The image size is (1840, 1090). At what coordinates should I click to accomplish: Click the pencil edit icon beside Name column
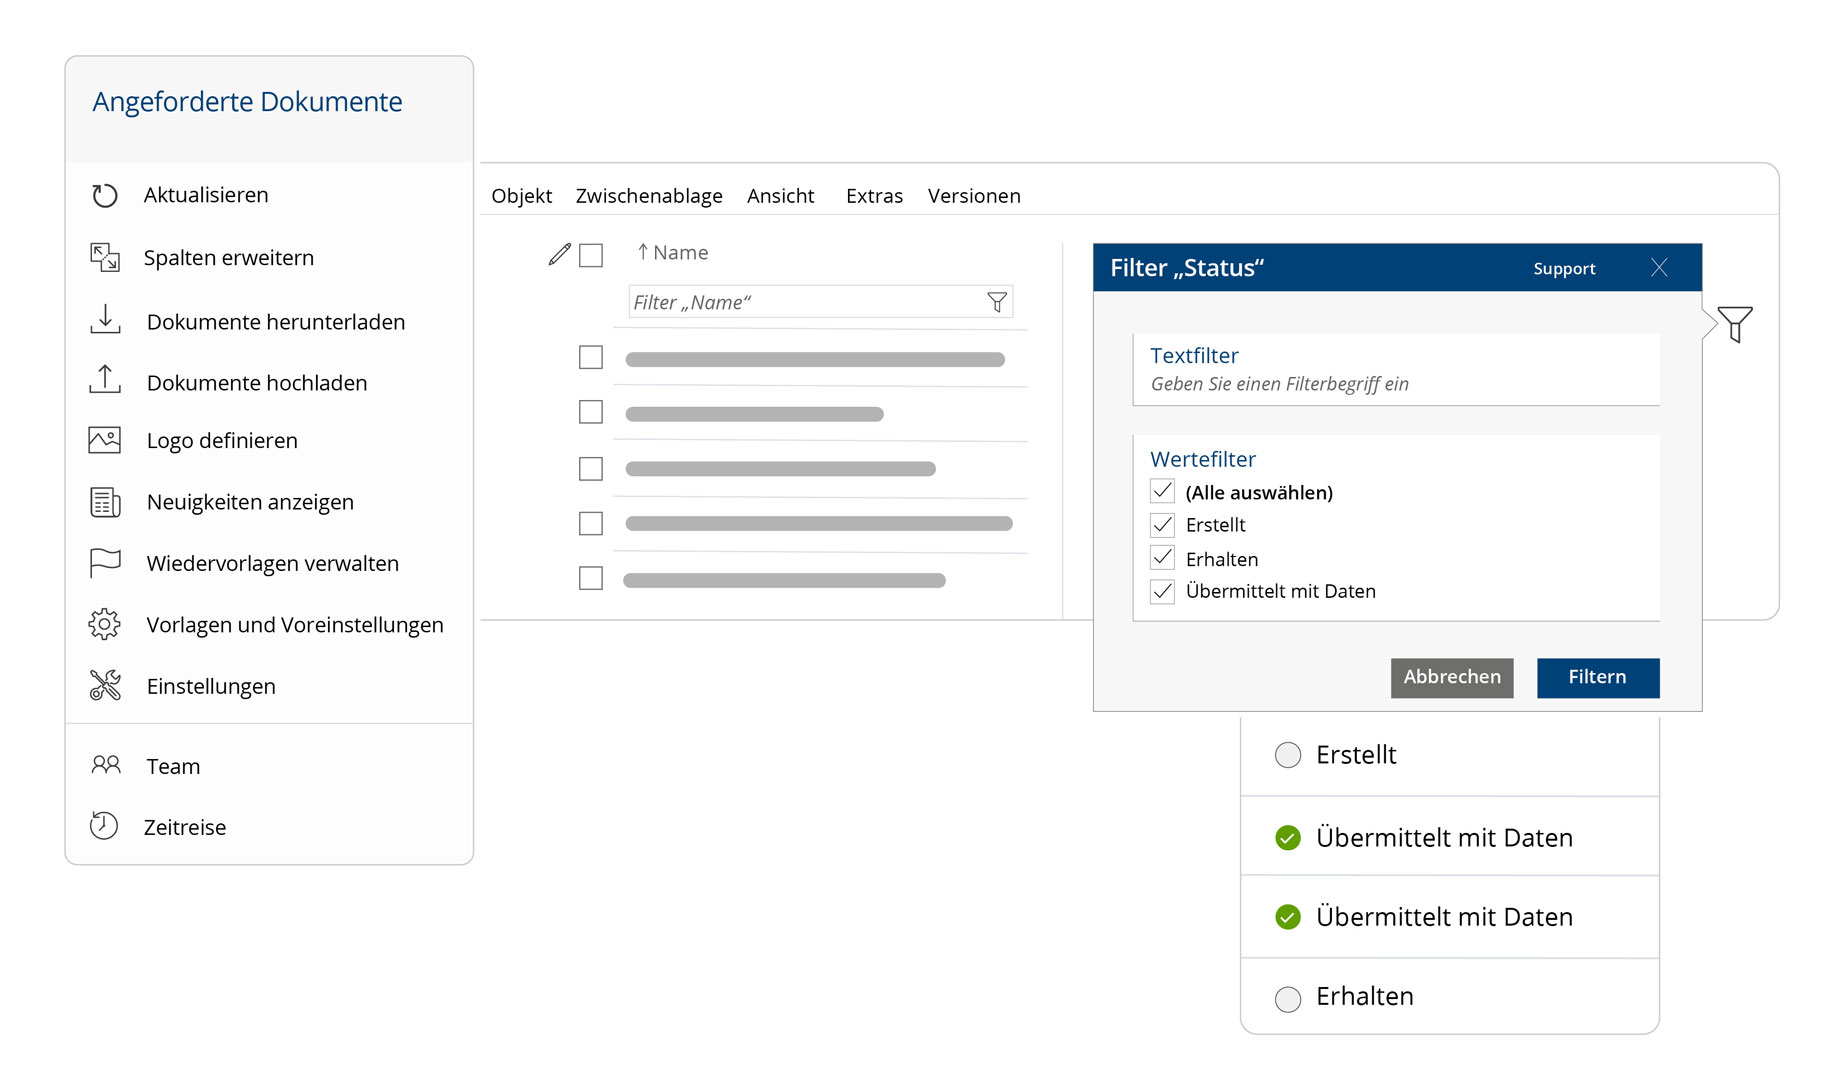click(560, 254)
